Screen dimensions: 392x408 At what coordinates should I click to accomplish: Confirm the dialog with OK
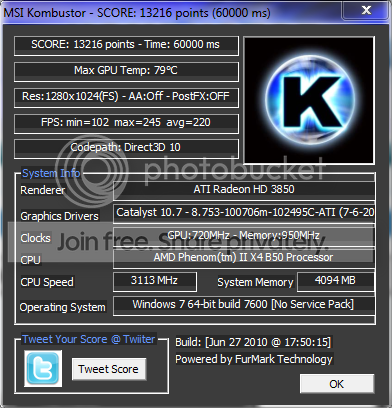pos(337,384)
